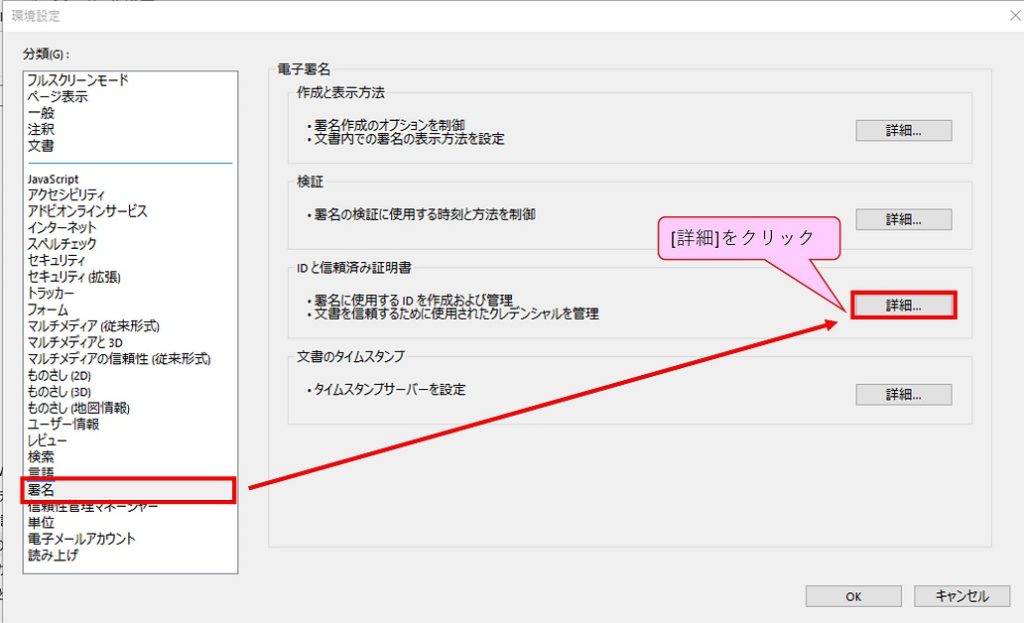Click 詳細 button in 検証 section

pyautogui.click(x=903, y=220)
